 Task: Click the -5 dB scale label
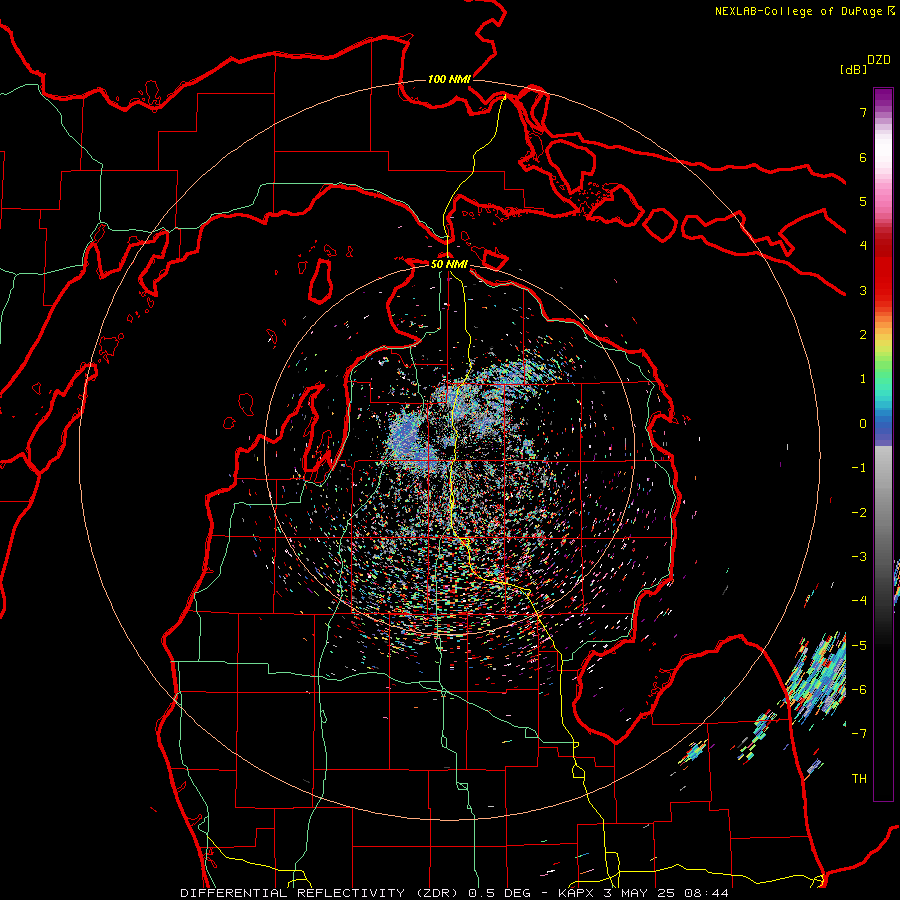(x=859, y=646)
